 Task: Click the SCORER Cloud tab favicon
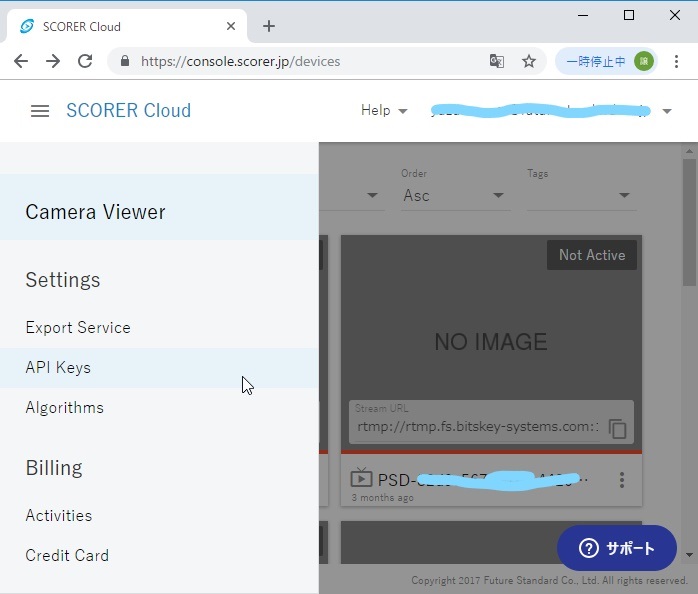[x=27, y=26]
